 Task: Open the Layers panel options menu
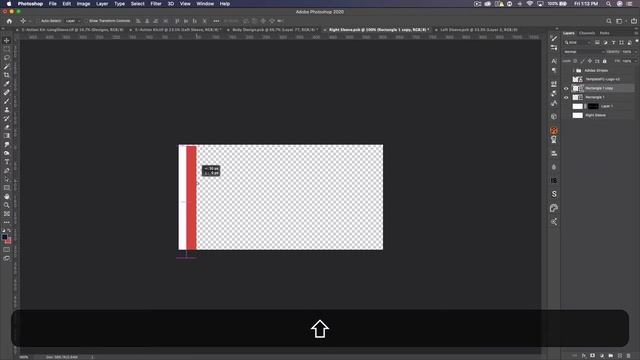pyautogui.click(x=636, y=33)
